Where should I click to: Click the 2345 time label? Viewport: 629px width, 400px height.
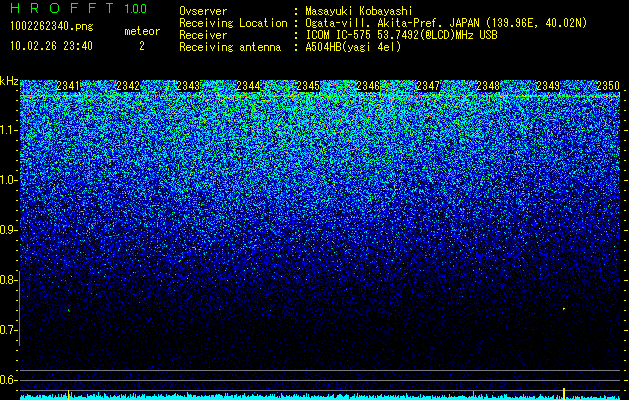[308, 86]
